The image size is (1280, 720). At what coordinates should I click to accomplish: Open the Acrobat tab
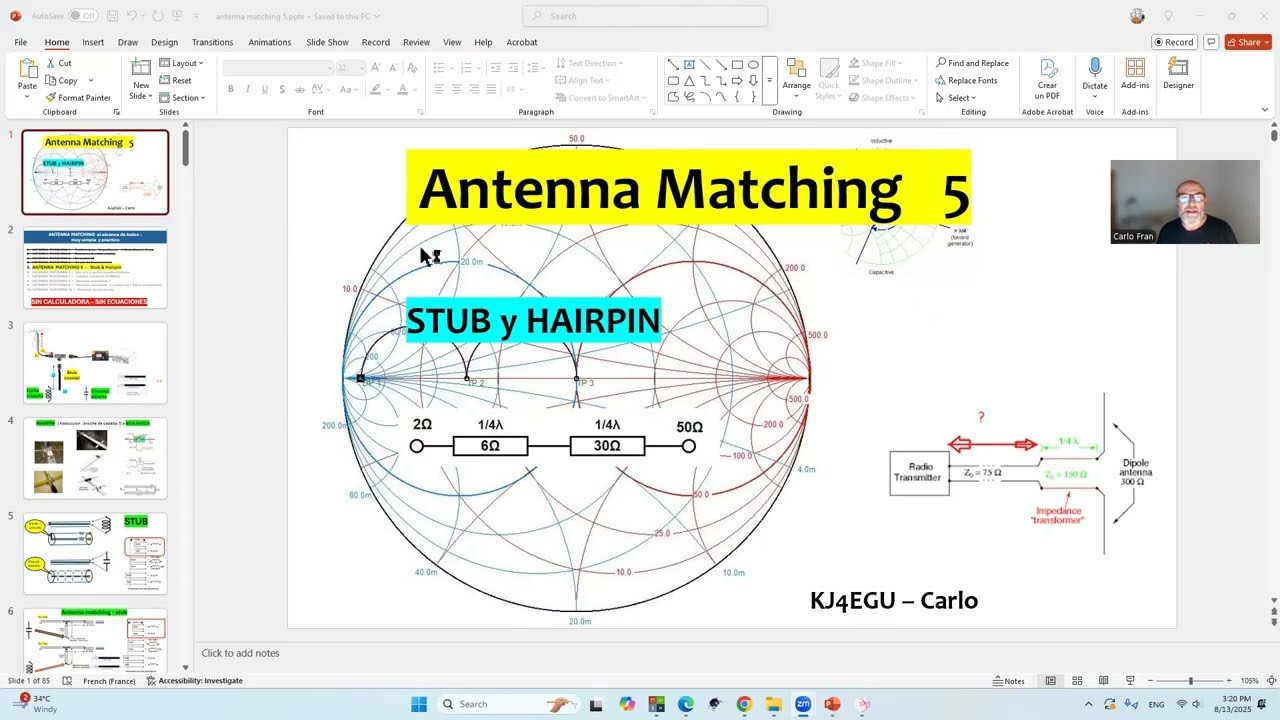522,42
